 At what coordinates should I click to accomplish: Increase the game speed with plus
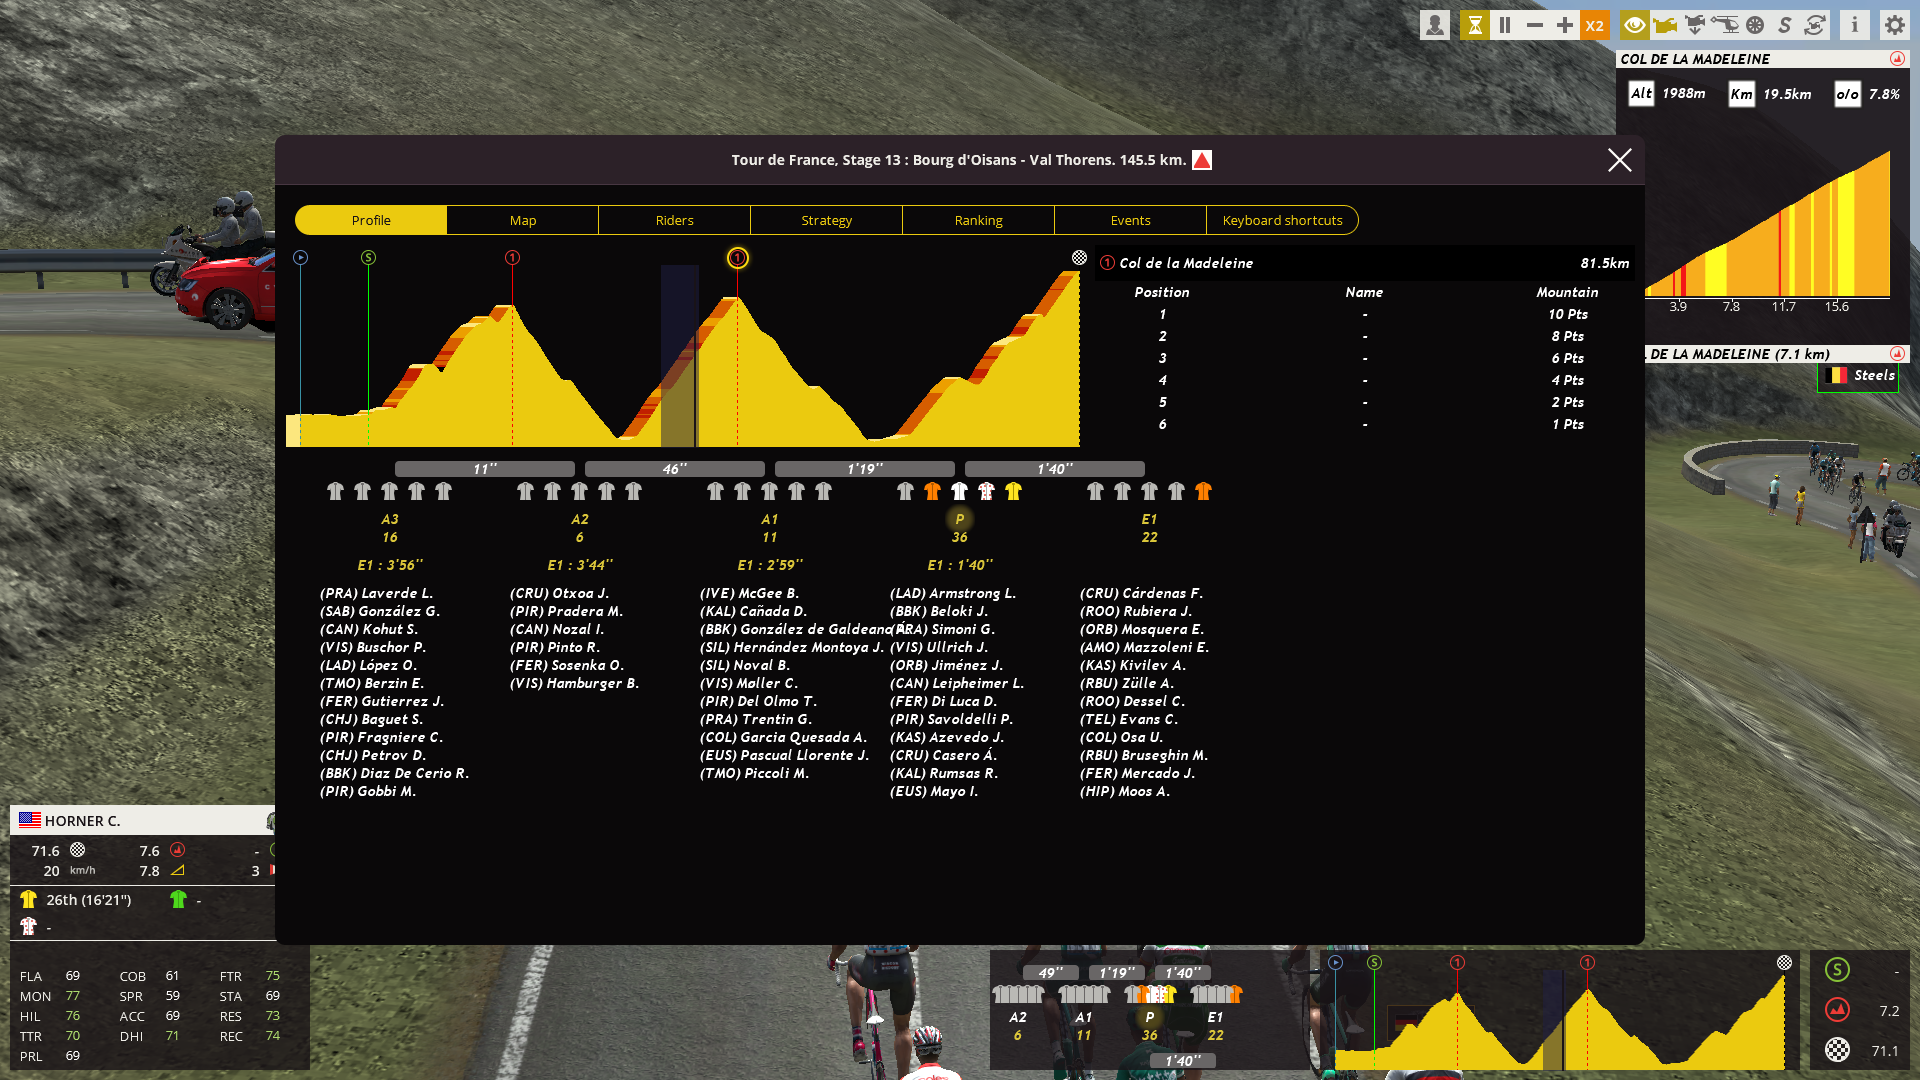point(1565,25)
